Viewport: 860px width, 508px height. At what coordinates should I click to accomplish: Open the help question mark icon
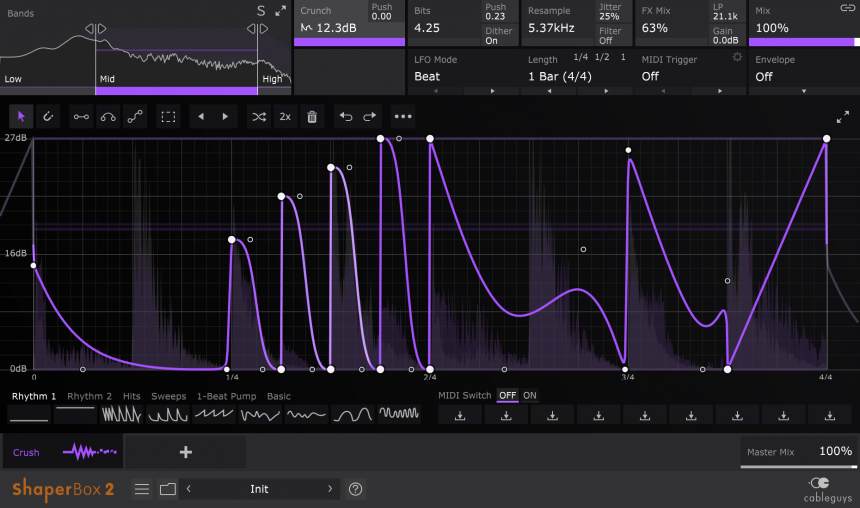pos(355,489)
